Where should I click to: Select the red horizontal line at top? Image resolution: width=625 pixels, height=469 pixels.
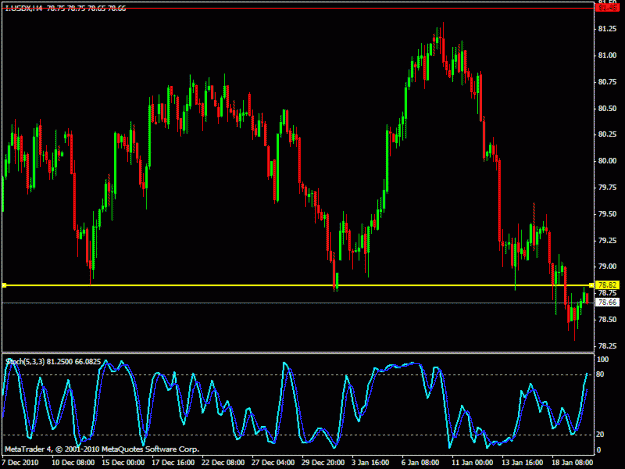click(297, 8)
